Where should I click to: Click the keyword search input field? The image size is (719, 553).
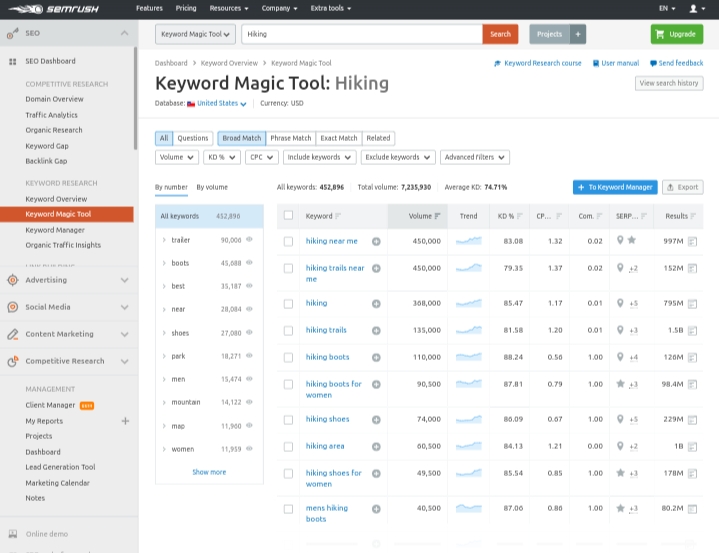[x=362, y=34]
